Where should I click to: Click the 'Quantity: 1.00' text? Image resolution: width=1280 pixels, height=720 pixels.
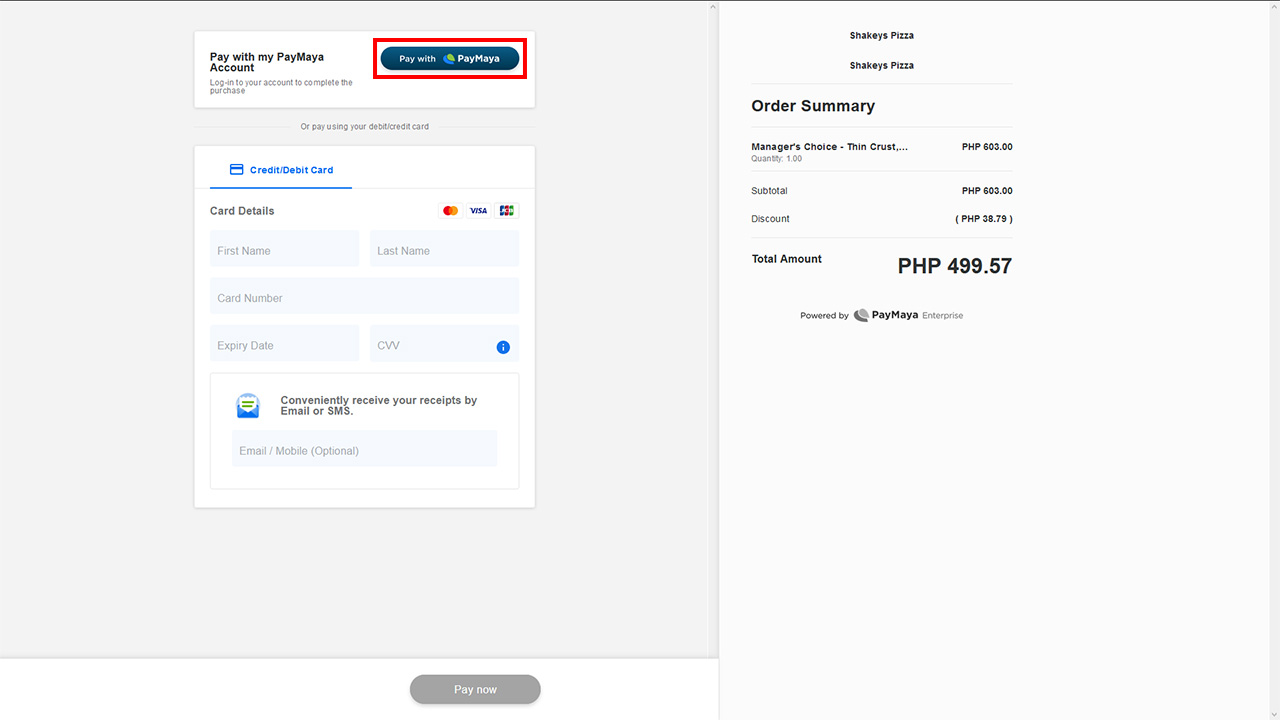point(776,159)
